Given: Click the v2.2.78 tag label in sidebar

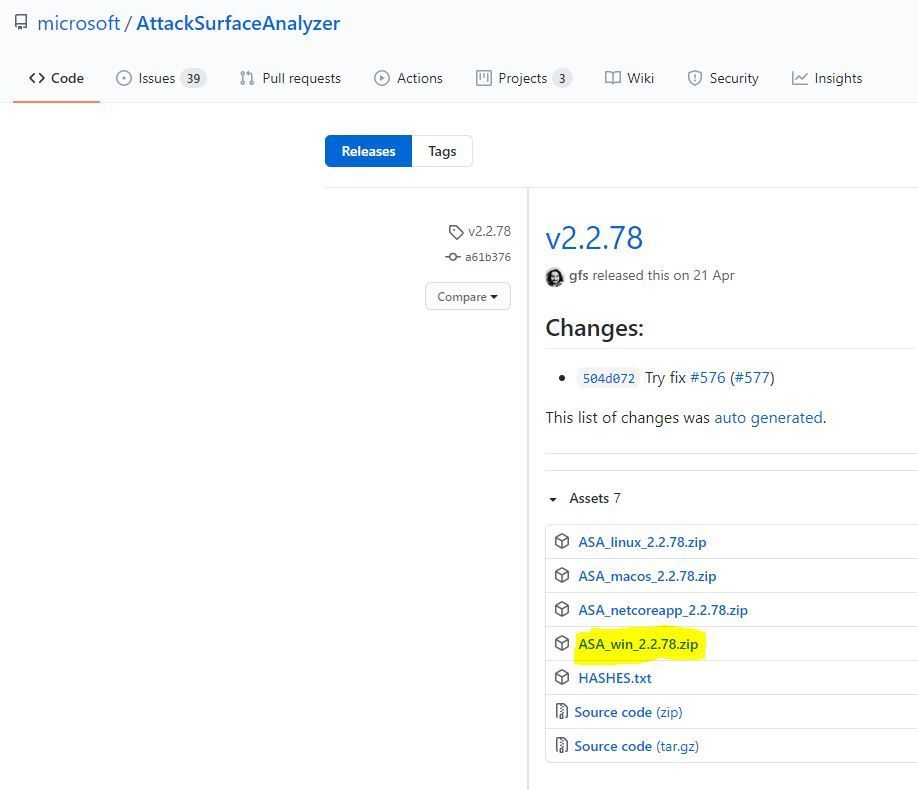Looking at the screenshot, I should tap(489, 231).
